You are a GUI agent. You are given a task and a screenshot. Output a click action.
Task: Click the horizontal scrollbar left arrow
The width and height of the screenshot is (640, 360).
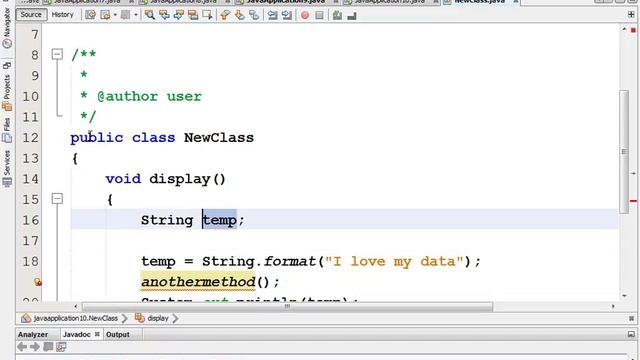coord(76,306)
